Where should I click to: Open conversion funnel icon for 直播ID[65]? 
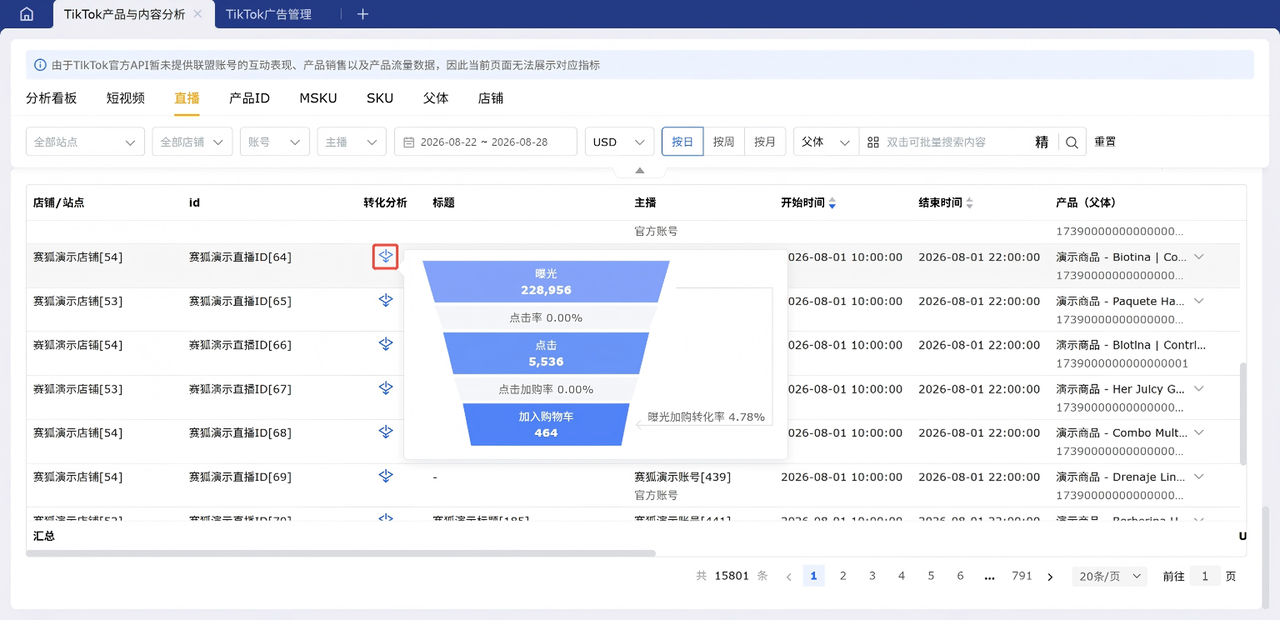coord(386,300)
